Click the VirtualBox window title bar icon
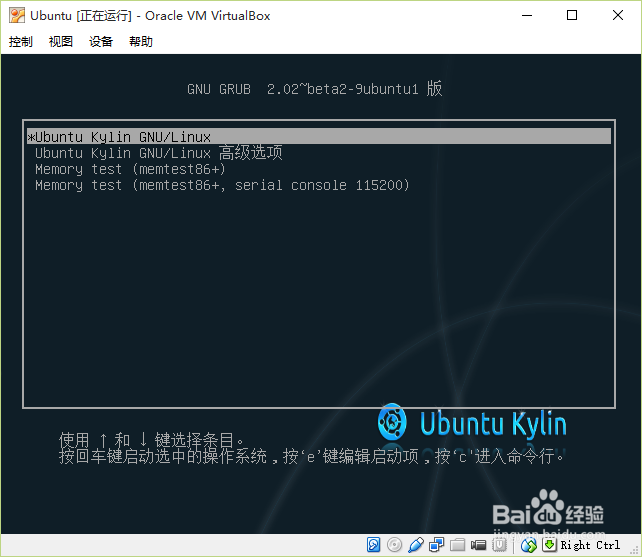The image size is (642, 557). pyautogui.click(x=17, y=16)
